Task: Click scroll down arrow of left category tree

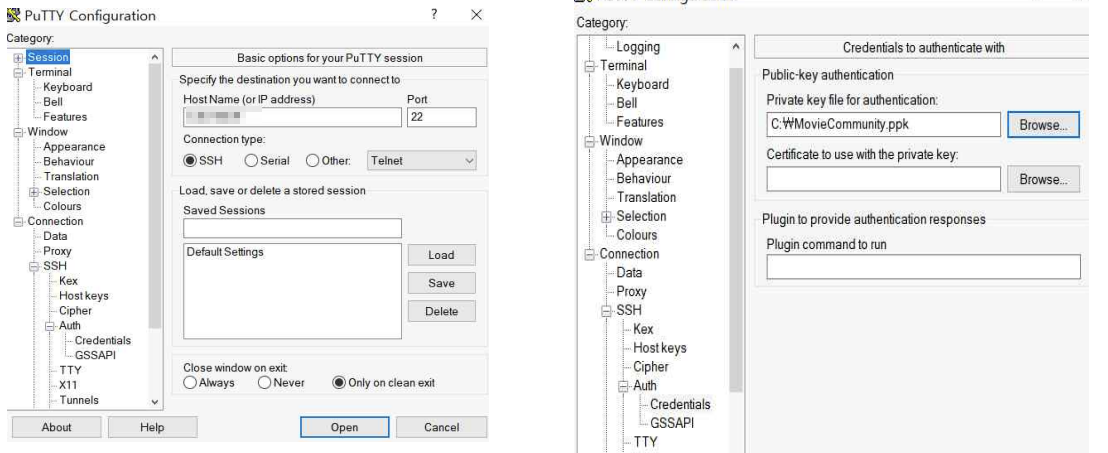Action: pos(155,401)
